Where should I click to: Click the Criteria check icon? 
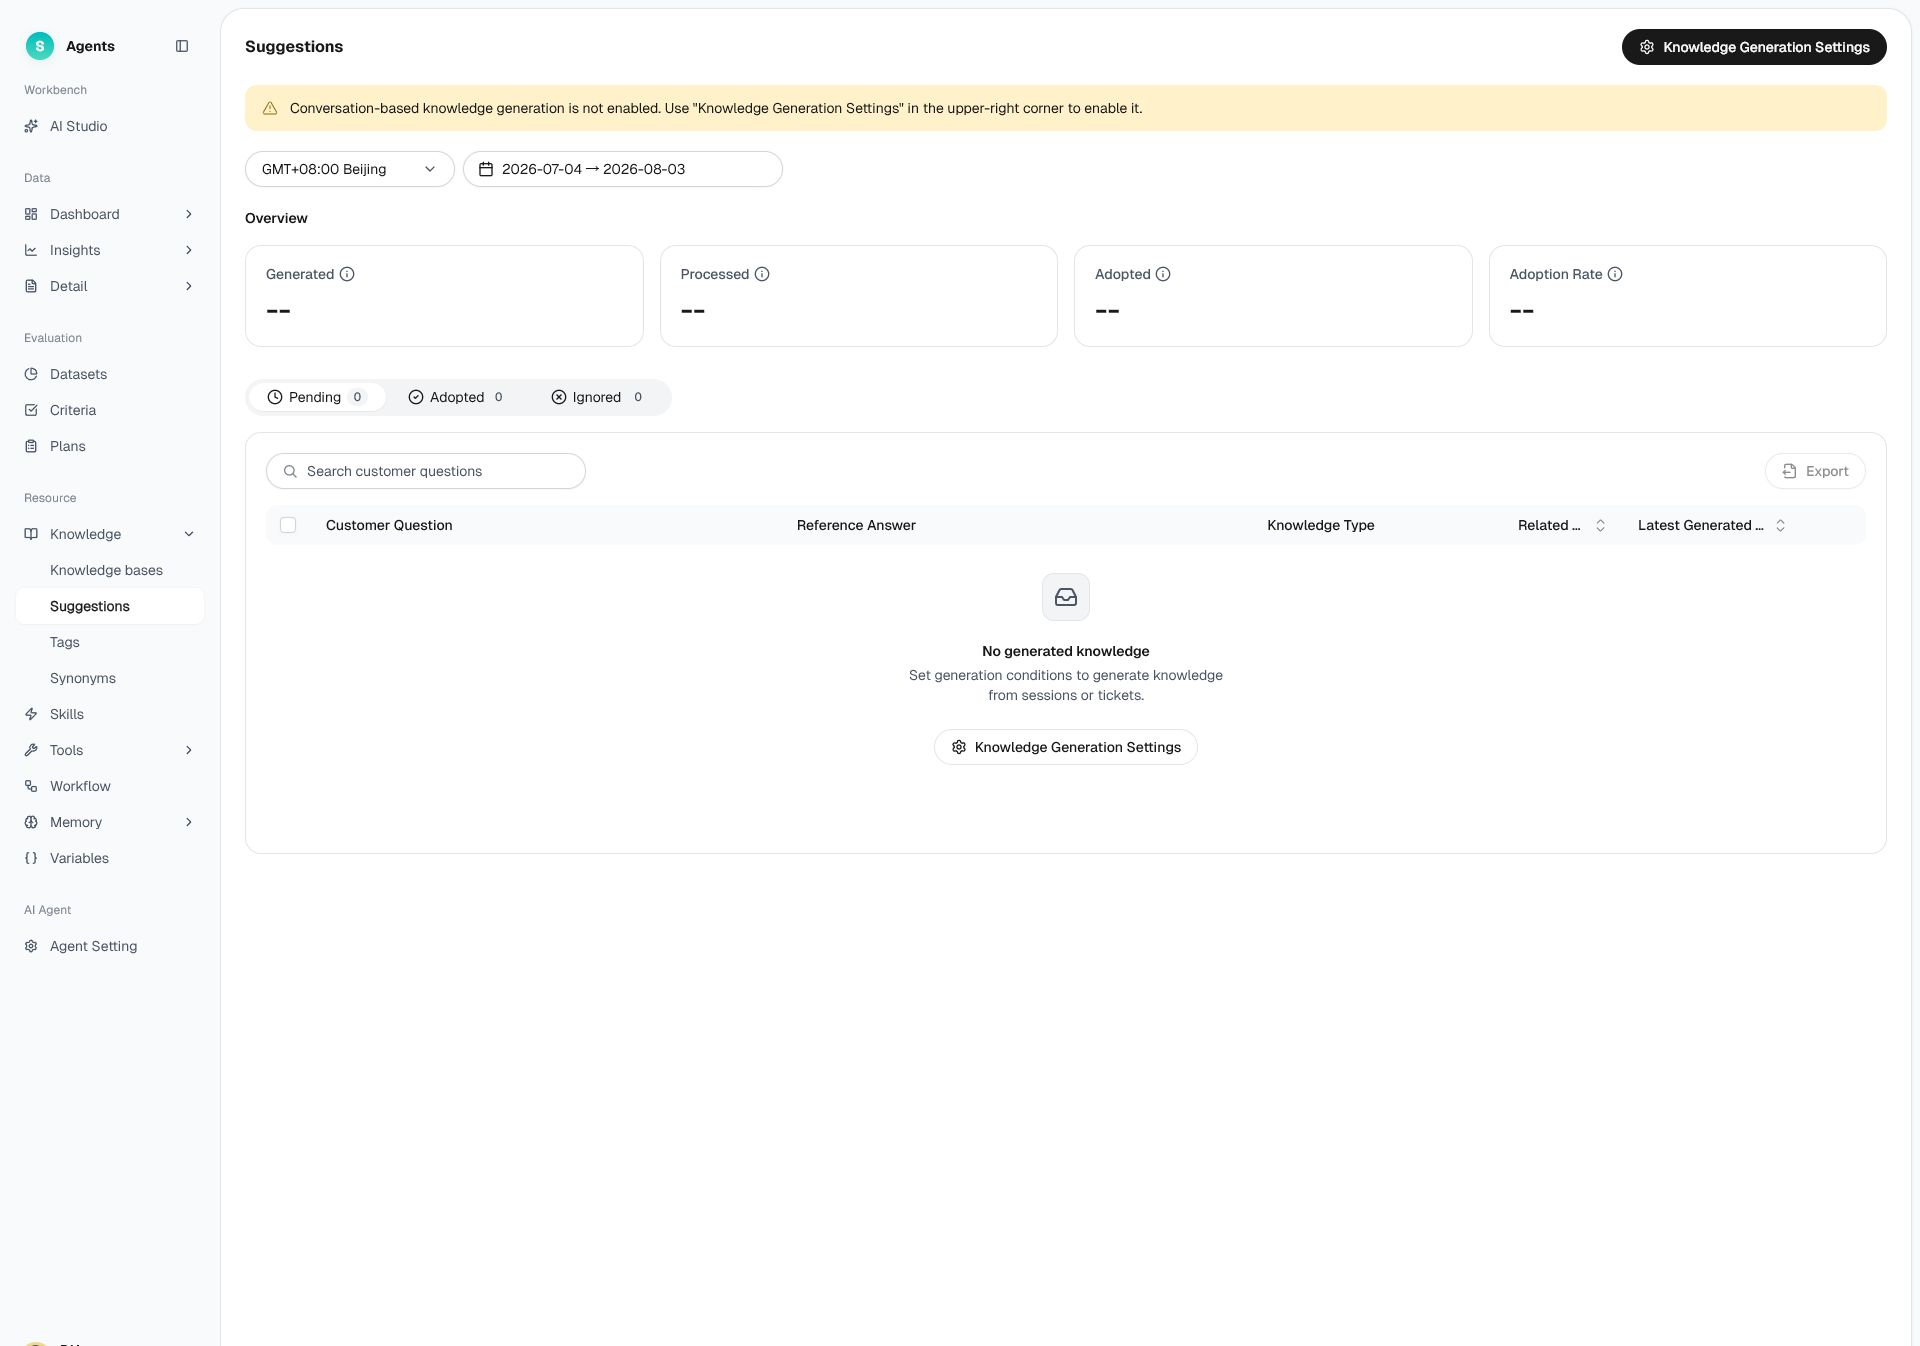point(31,410)
